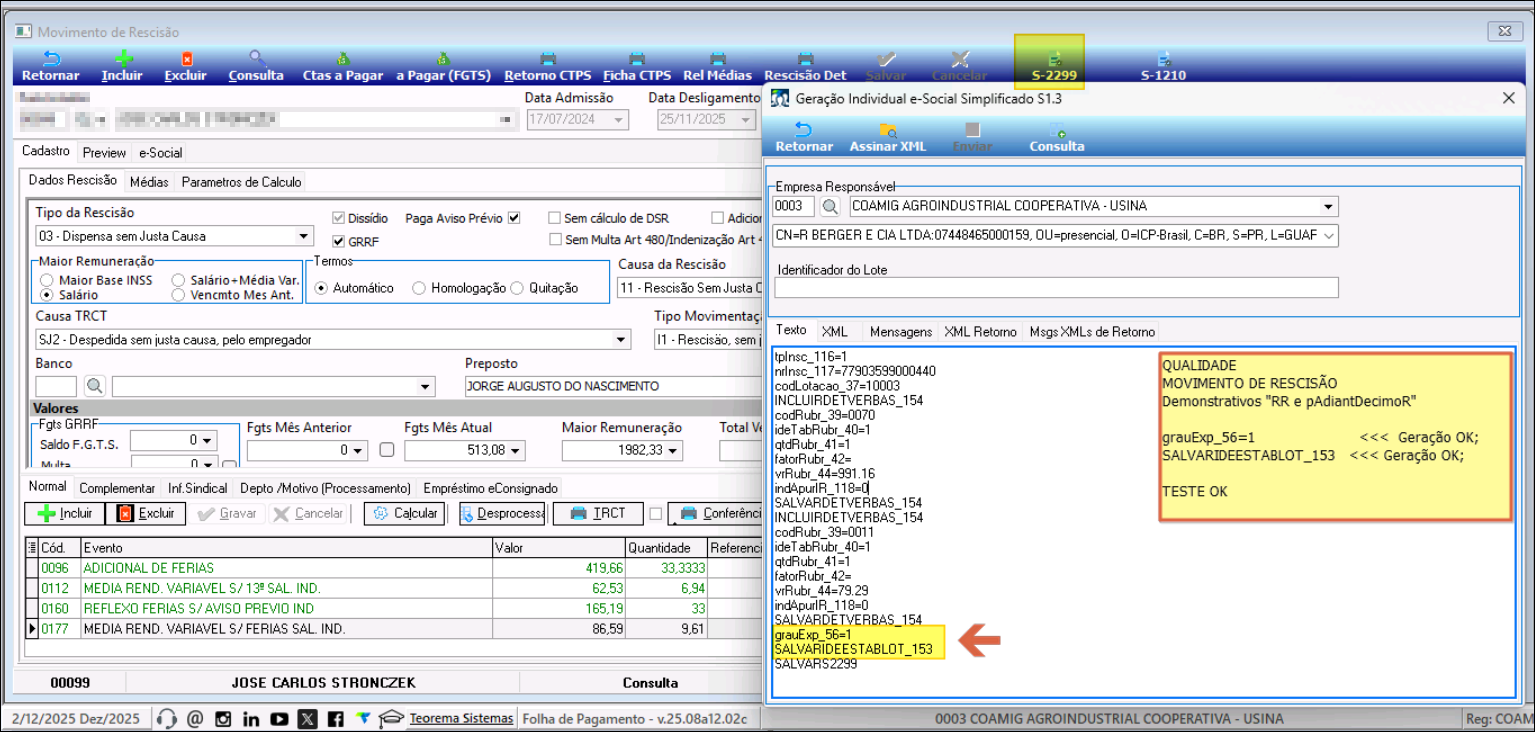Image resolution: width=1535 pixels, height=732 pixels.
Task: Click the YouTube icon in status bar
Action: (279, 719)
